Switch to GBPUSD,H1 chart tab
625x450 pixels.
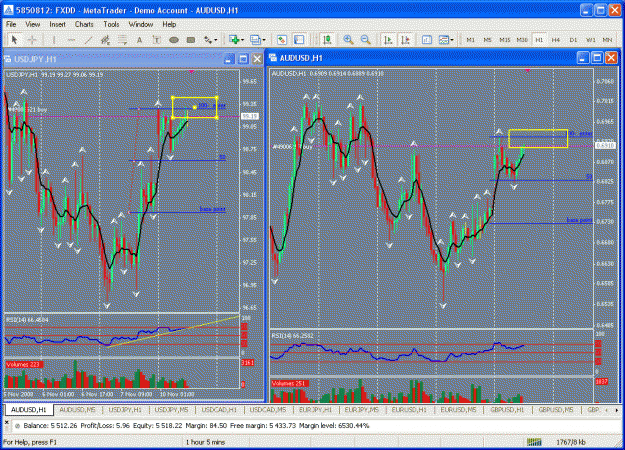click(x=507, y=410)
